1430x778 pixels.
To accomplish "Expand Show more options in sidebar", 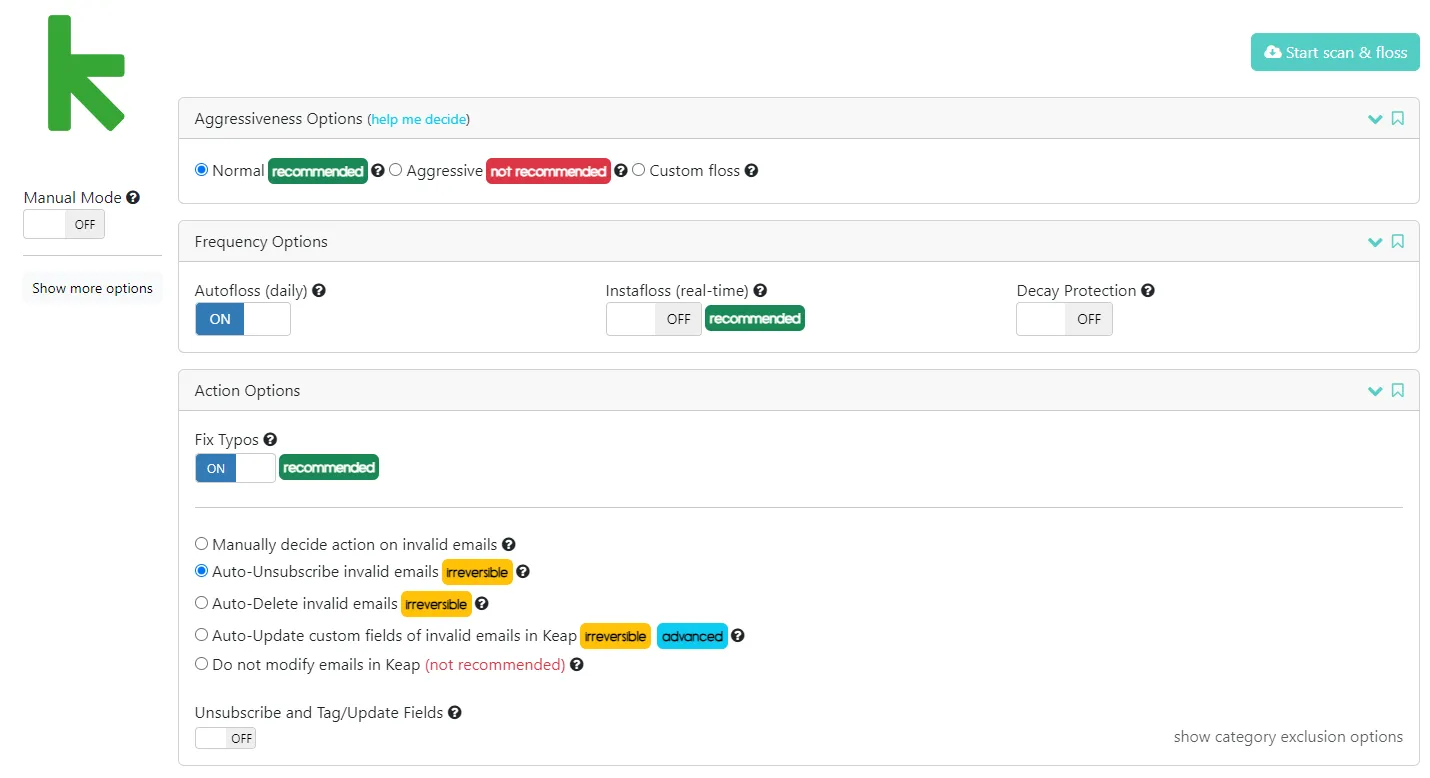I will [x=92, y=288].
